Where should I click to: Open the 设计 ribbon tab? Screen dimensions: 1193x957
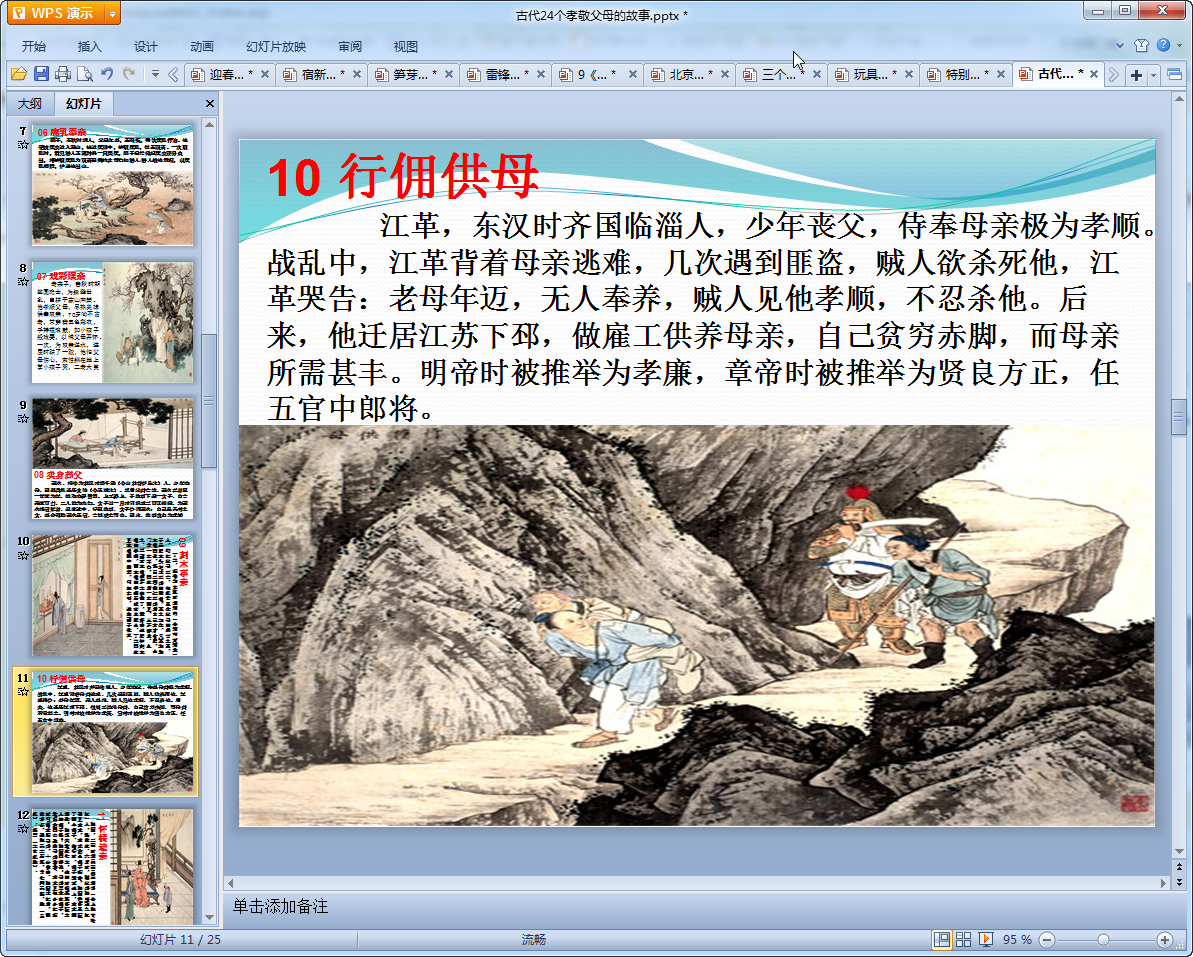[145, 46]
